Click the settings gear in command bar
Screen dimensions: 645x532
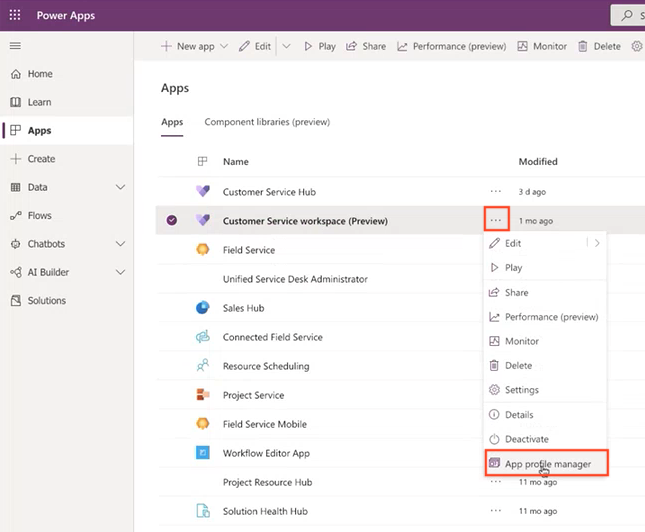pos(637,46)
